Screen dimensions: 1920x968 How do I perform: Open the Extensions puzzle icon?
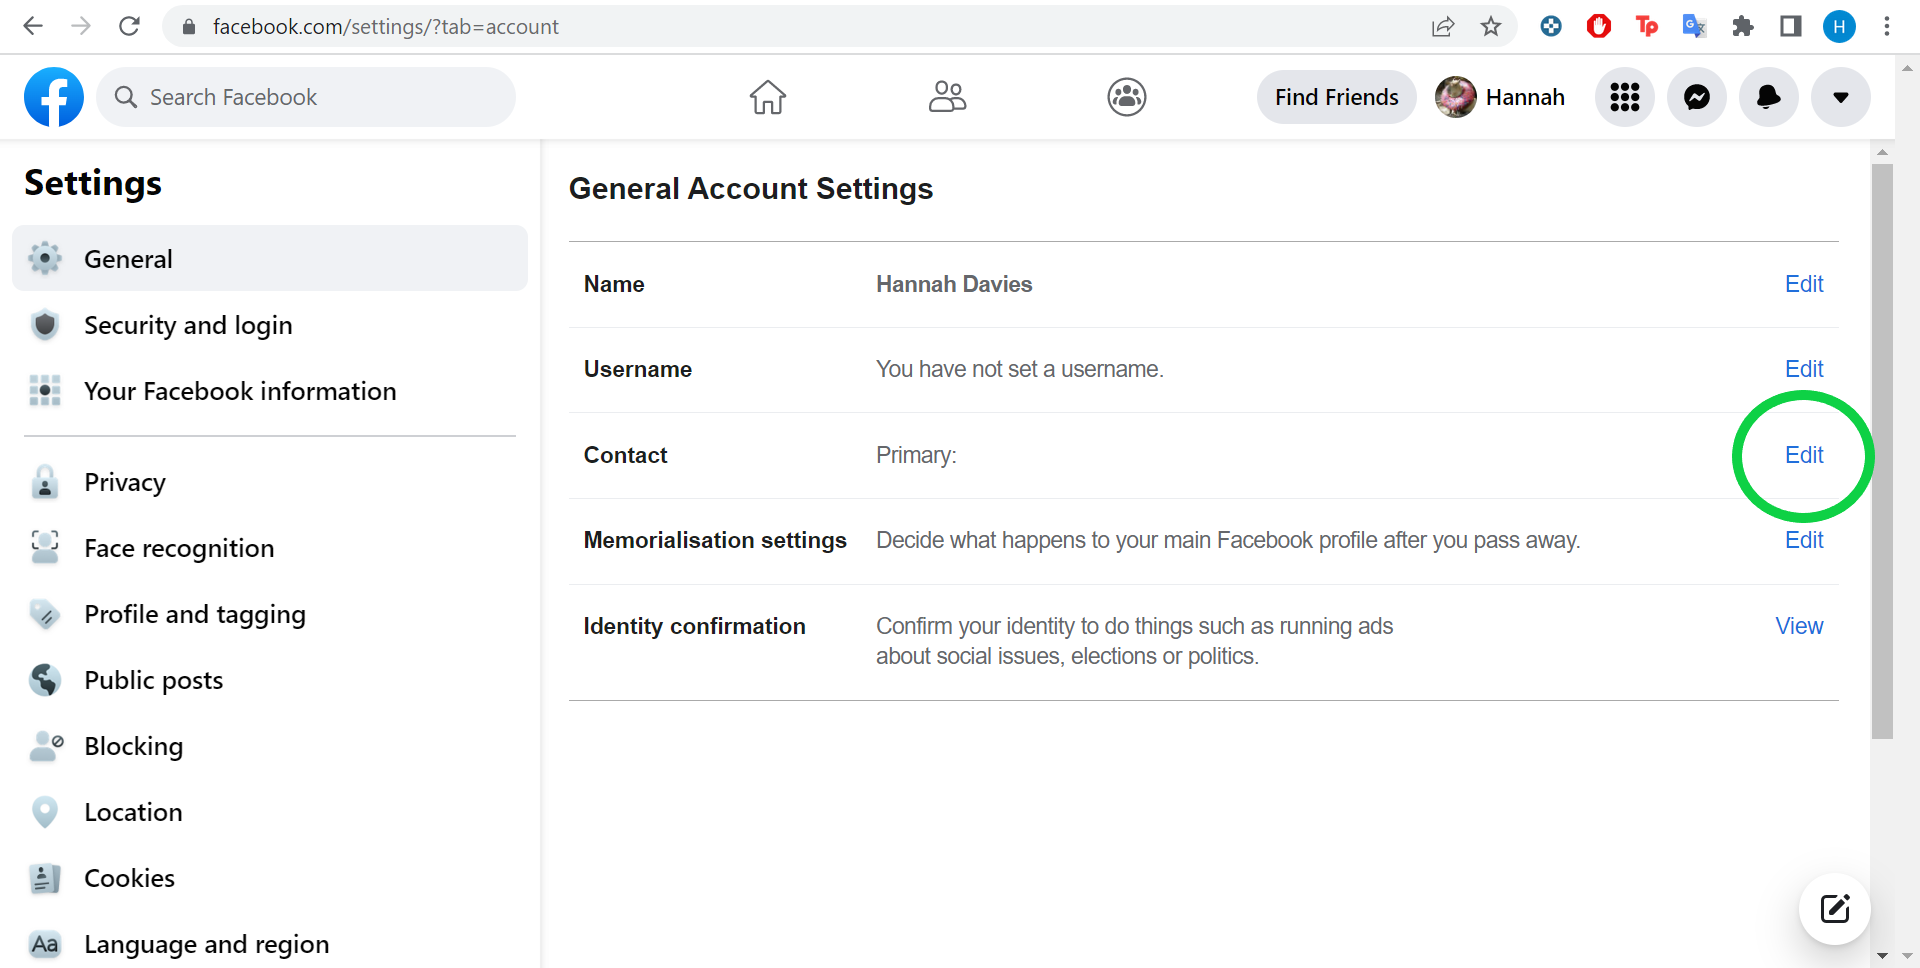point(1743,26)
